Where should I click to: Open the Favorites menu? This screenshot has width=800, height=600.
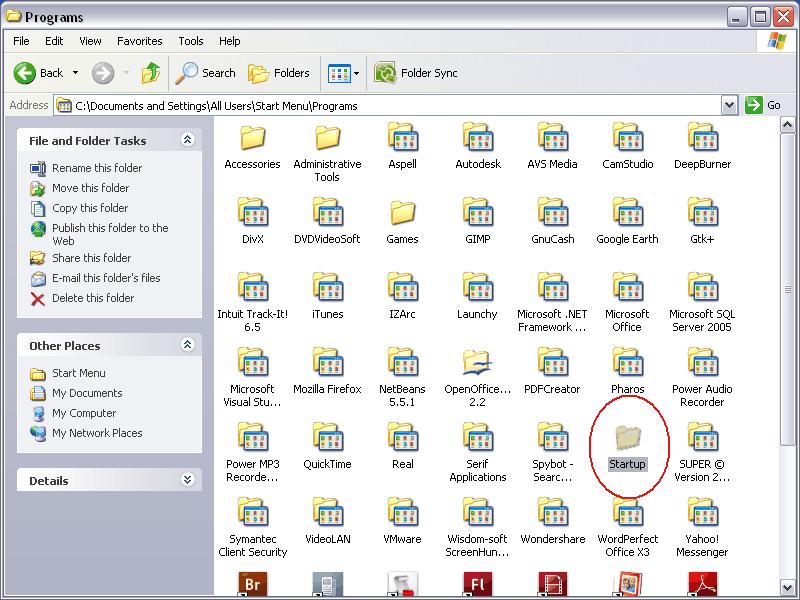pyautogui.click(x=139, y=41)
